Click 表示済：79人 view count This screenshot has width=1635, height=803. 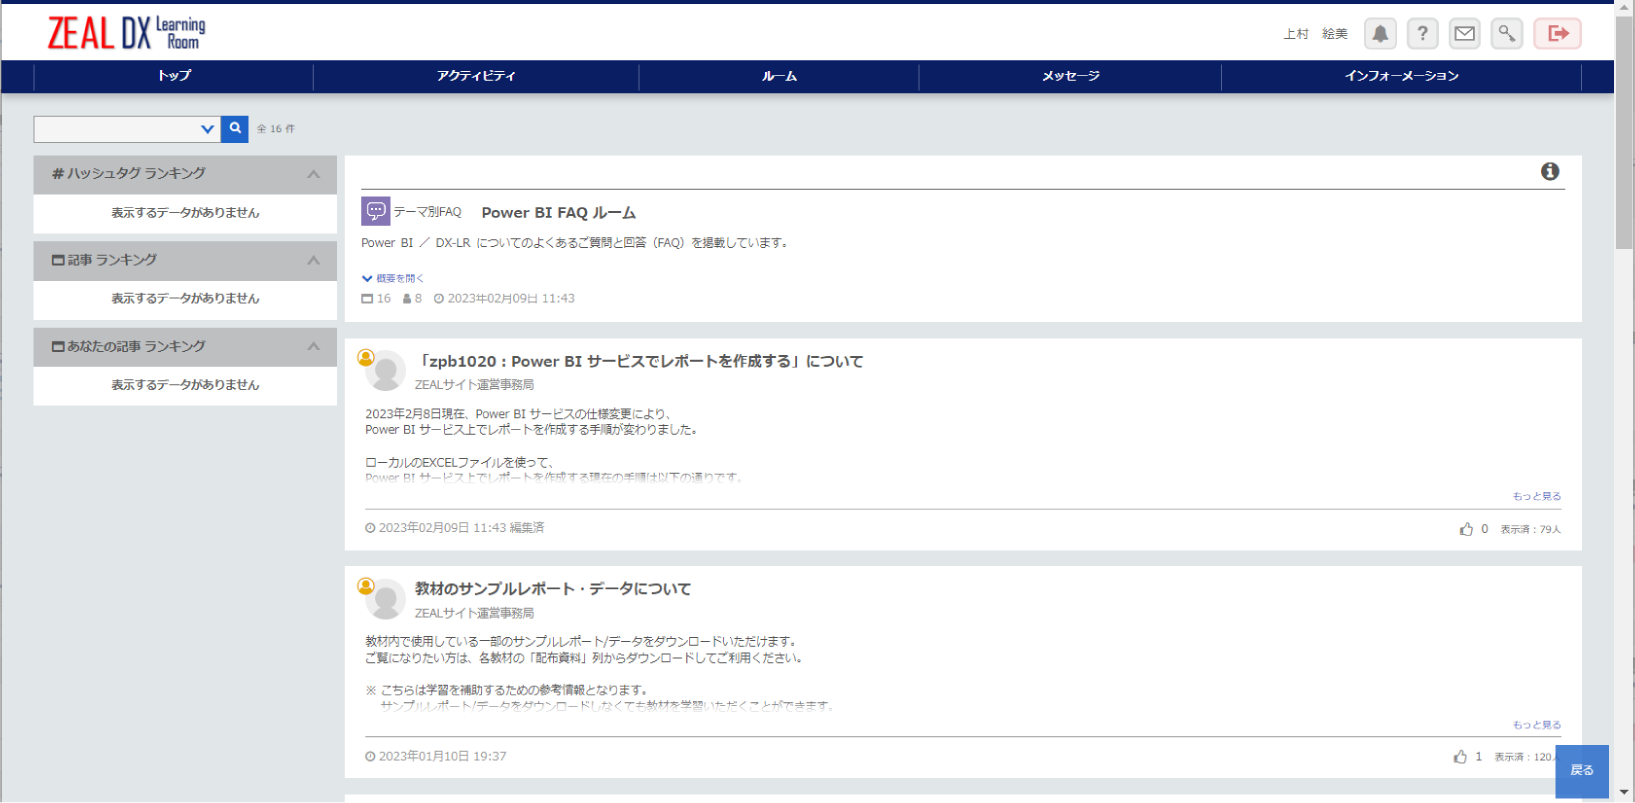1530,530
